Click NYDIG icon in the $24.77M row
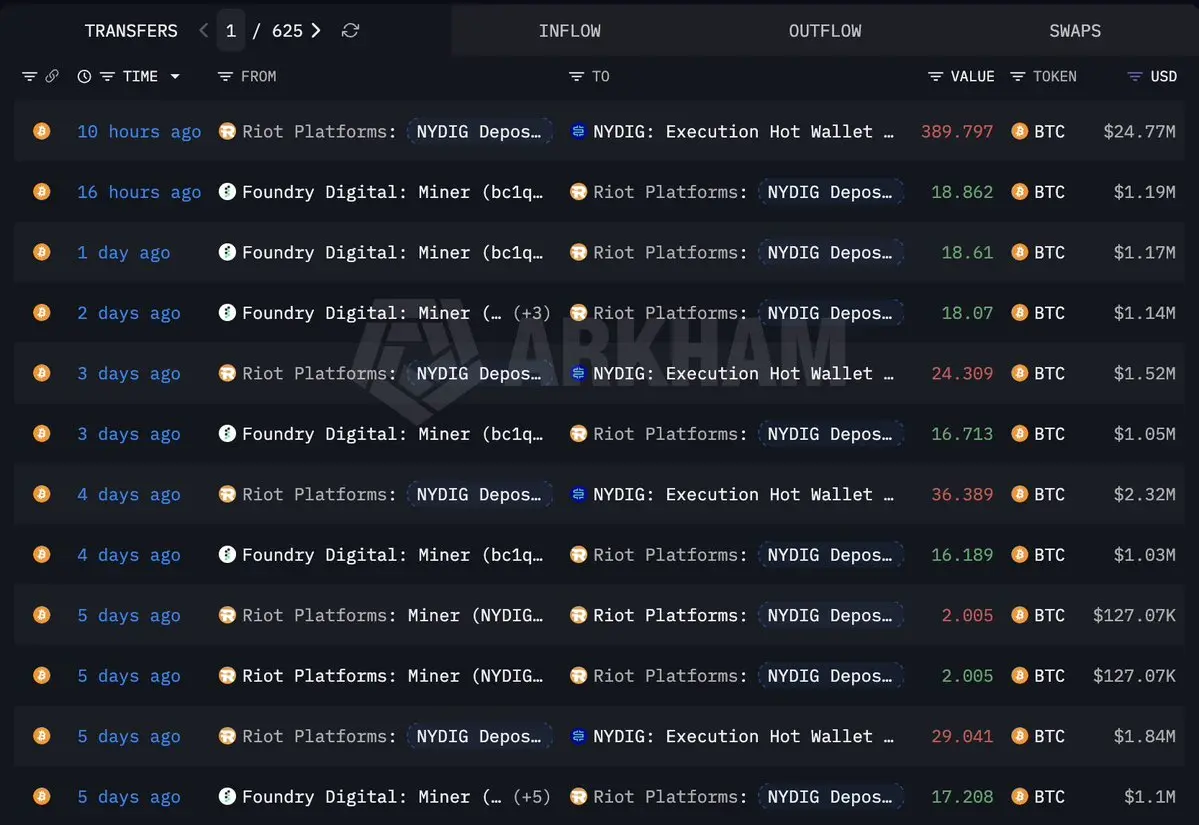Viewport: 1199px width, 825px height. pyautogui.click(x=578, y=131)
